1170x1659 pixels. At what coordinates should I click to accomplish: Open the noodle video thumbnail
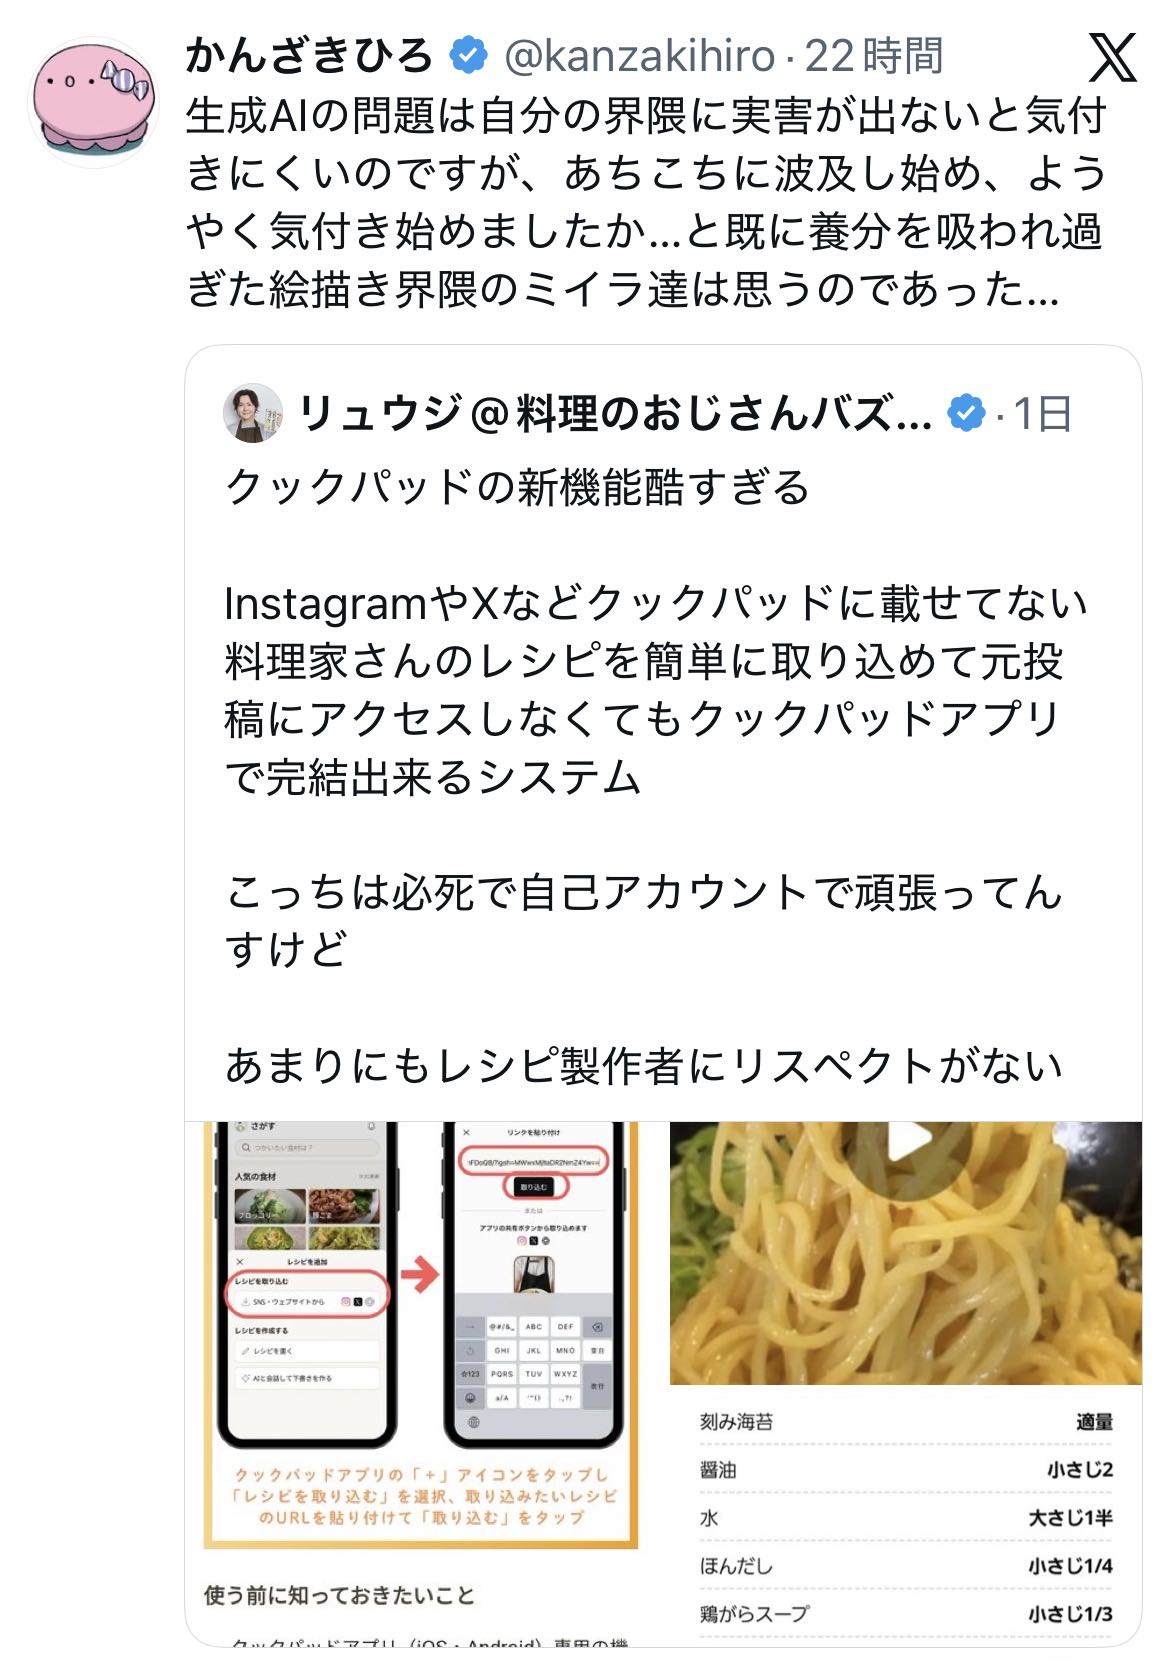(x=905, y=1253)
